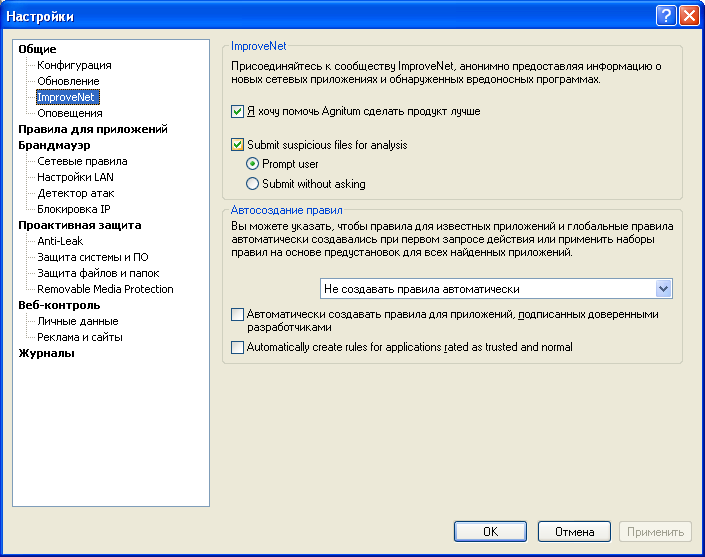
Task: Open Сетевые правила page
Action: (x=82, y=161)
